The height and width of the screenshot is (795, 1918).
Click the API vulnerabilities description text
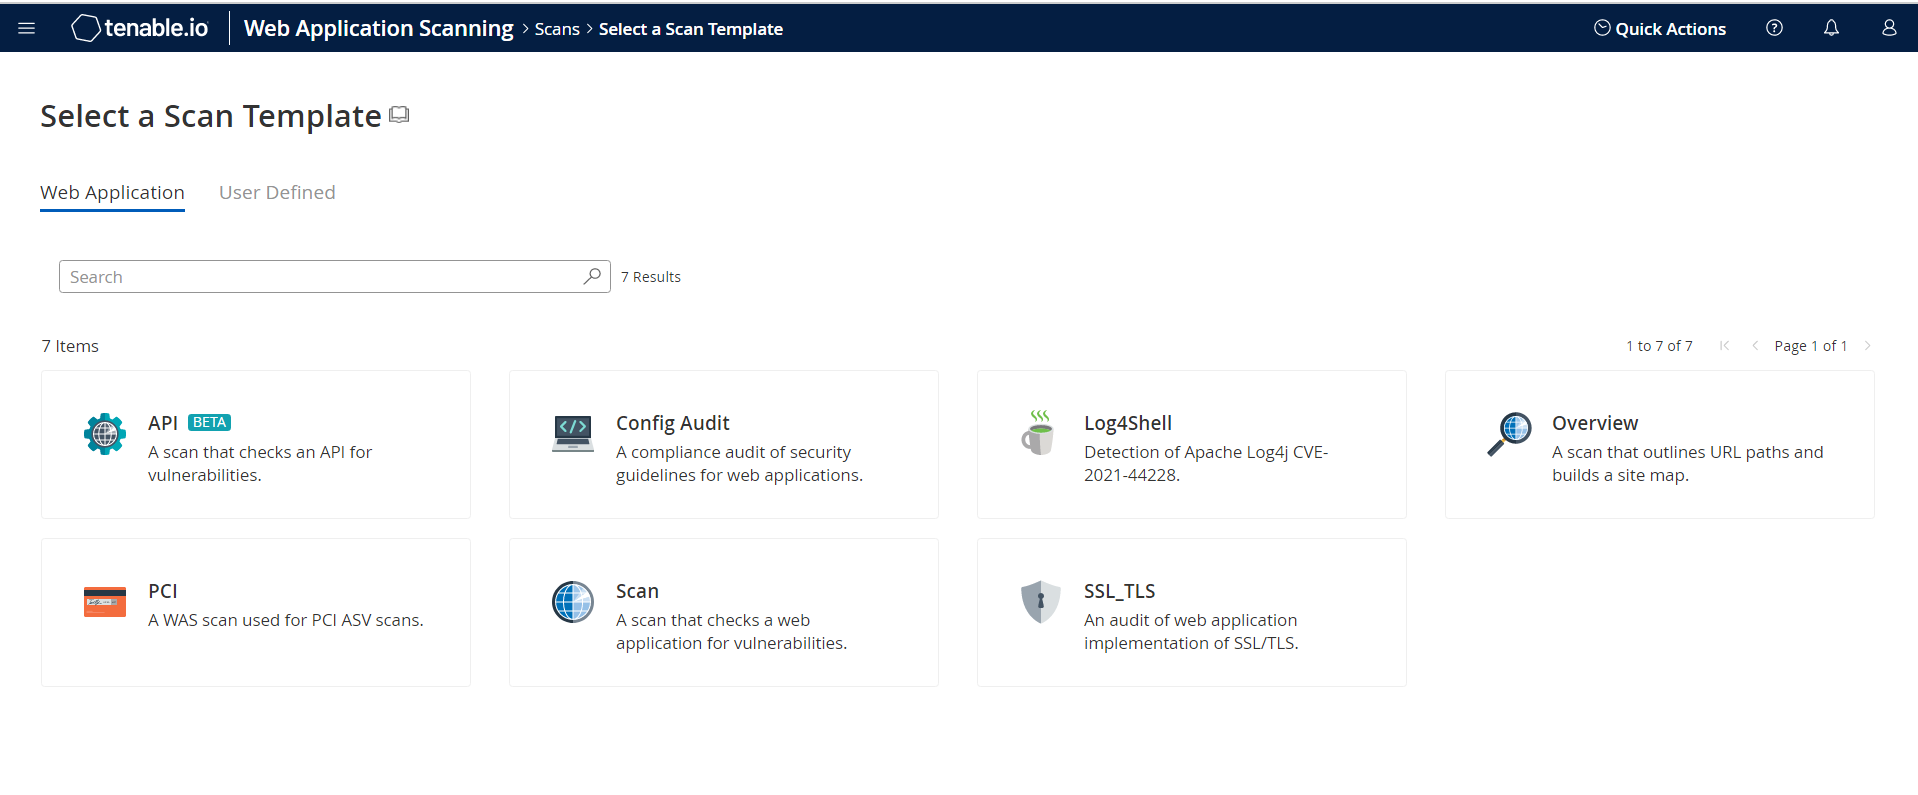[260, 464]
